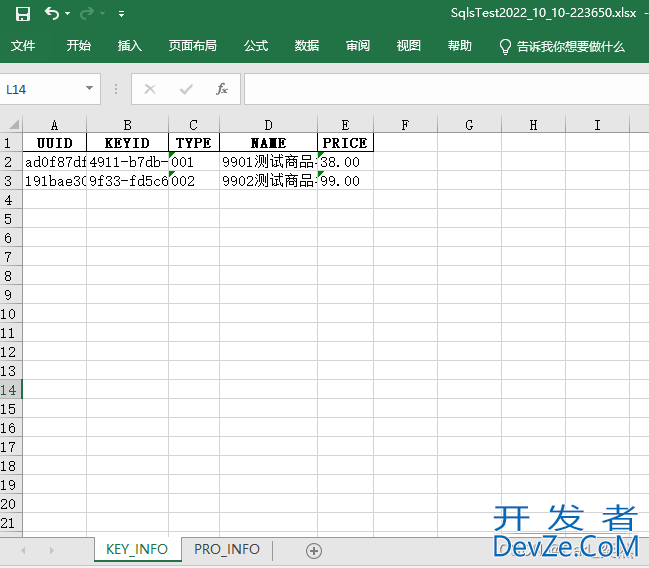Screen dimensions: 649x568
Task: Open the Redo history dropdown arrow
Action: 103,14
